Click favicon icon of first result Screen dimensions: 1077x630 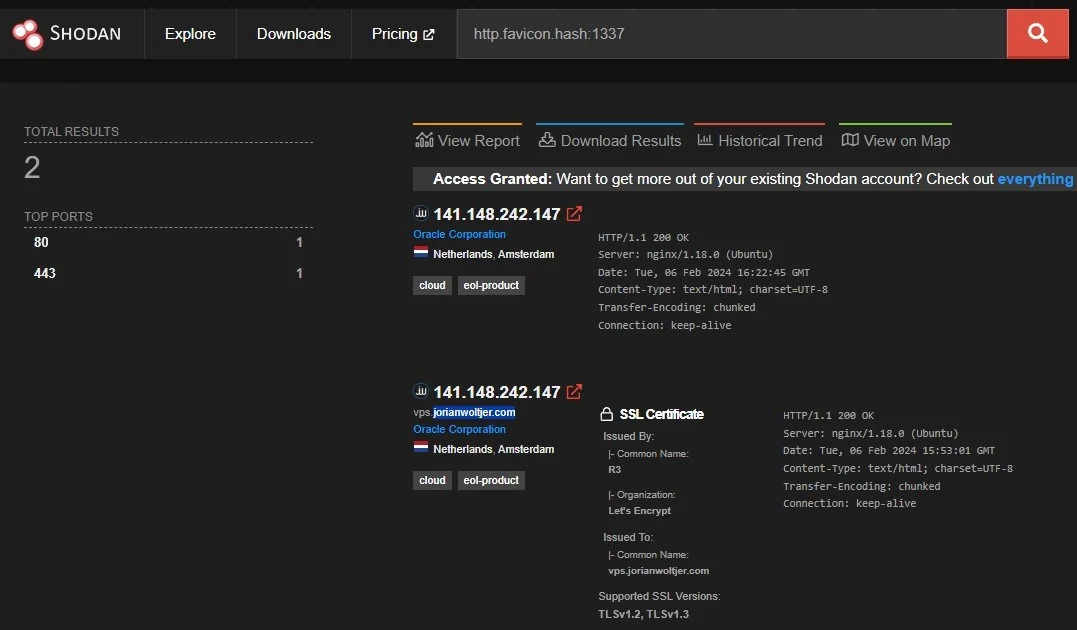[420, 213]
